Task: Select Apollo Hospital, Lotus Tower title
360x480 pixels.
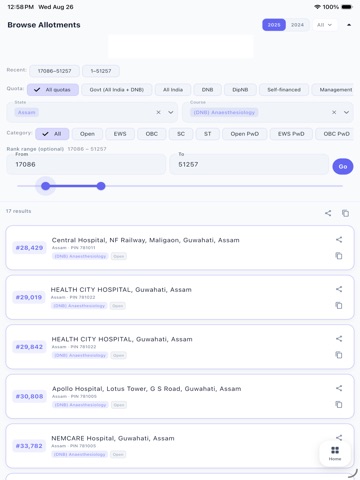Action: [146, 389]
